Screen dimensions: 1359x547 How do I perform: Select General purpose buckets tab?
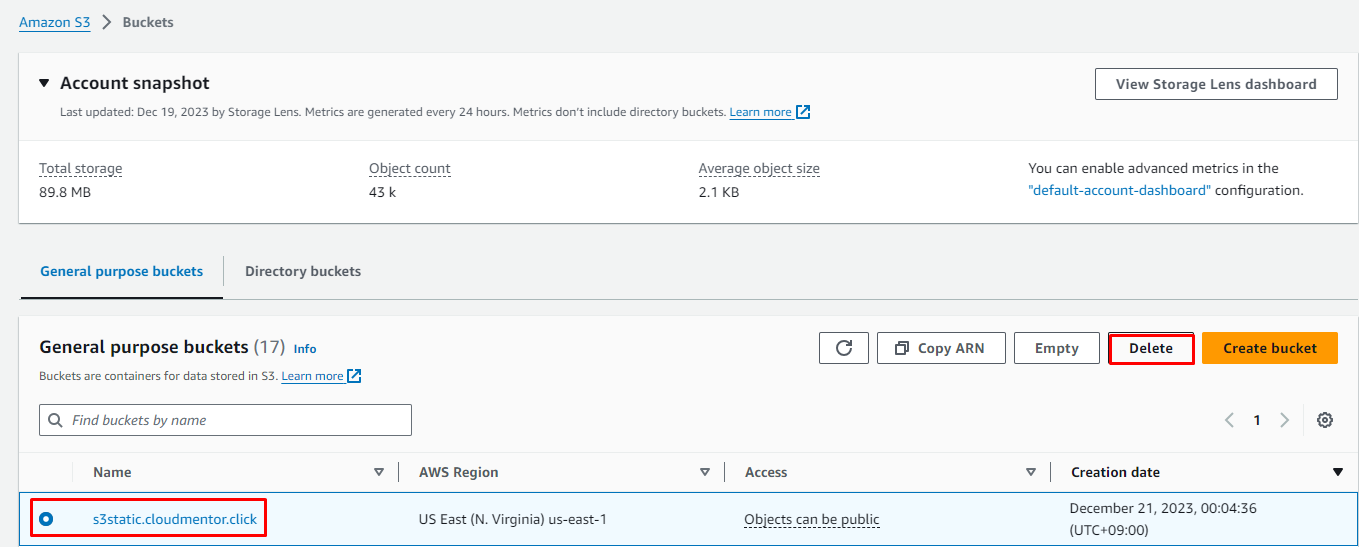[x=121, y=271]
